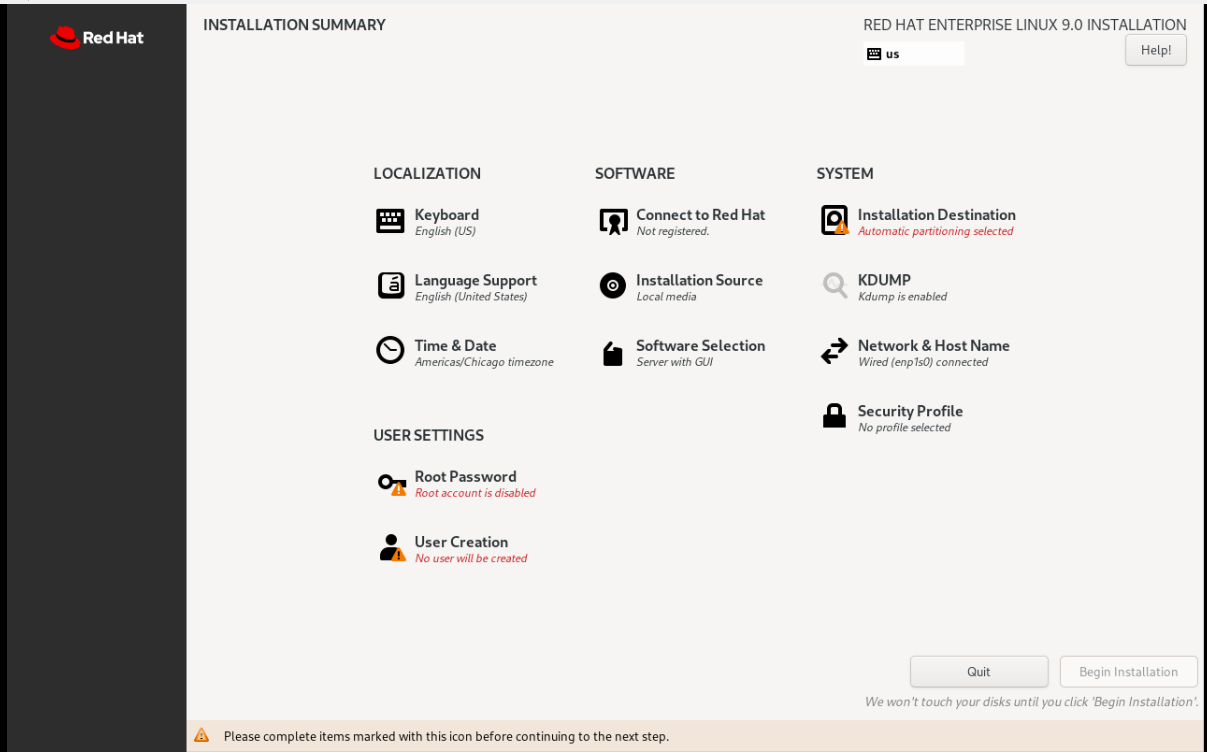Click the Network & Host Name arrows icon

[x=834, y=352]
